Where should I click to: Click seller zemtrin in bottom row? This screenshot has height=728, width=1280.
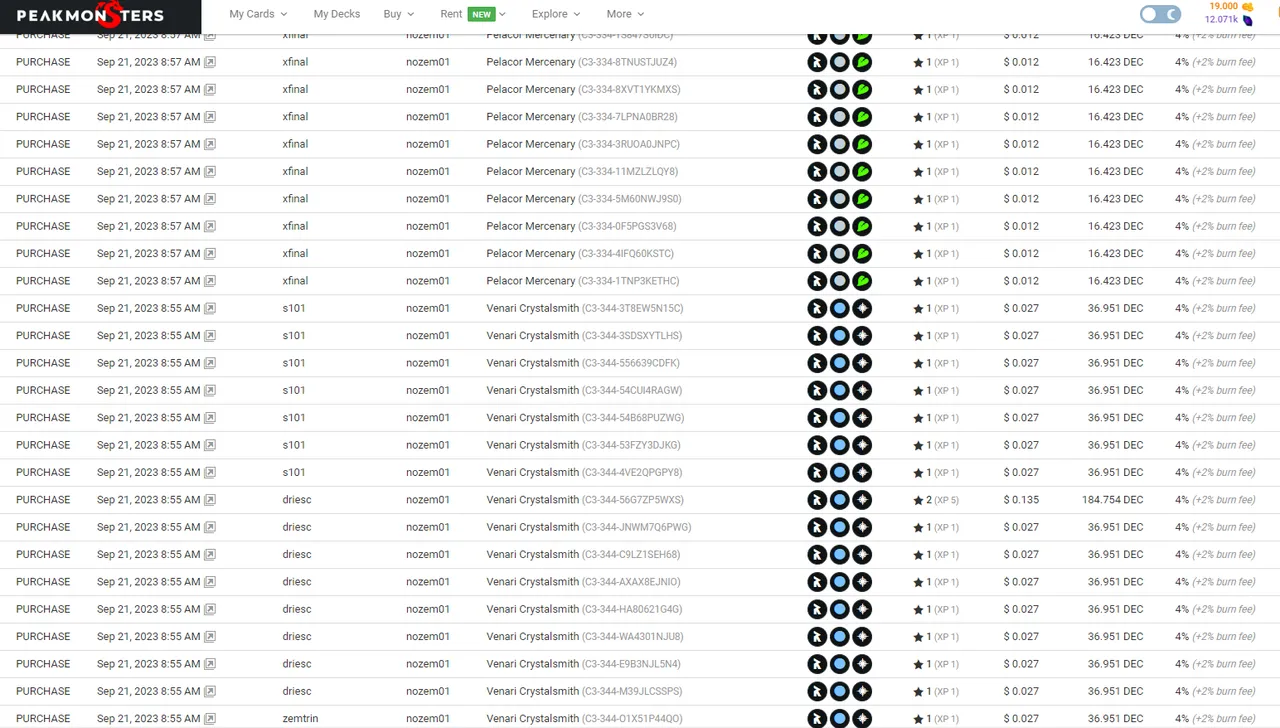pos(300,719)
